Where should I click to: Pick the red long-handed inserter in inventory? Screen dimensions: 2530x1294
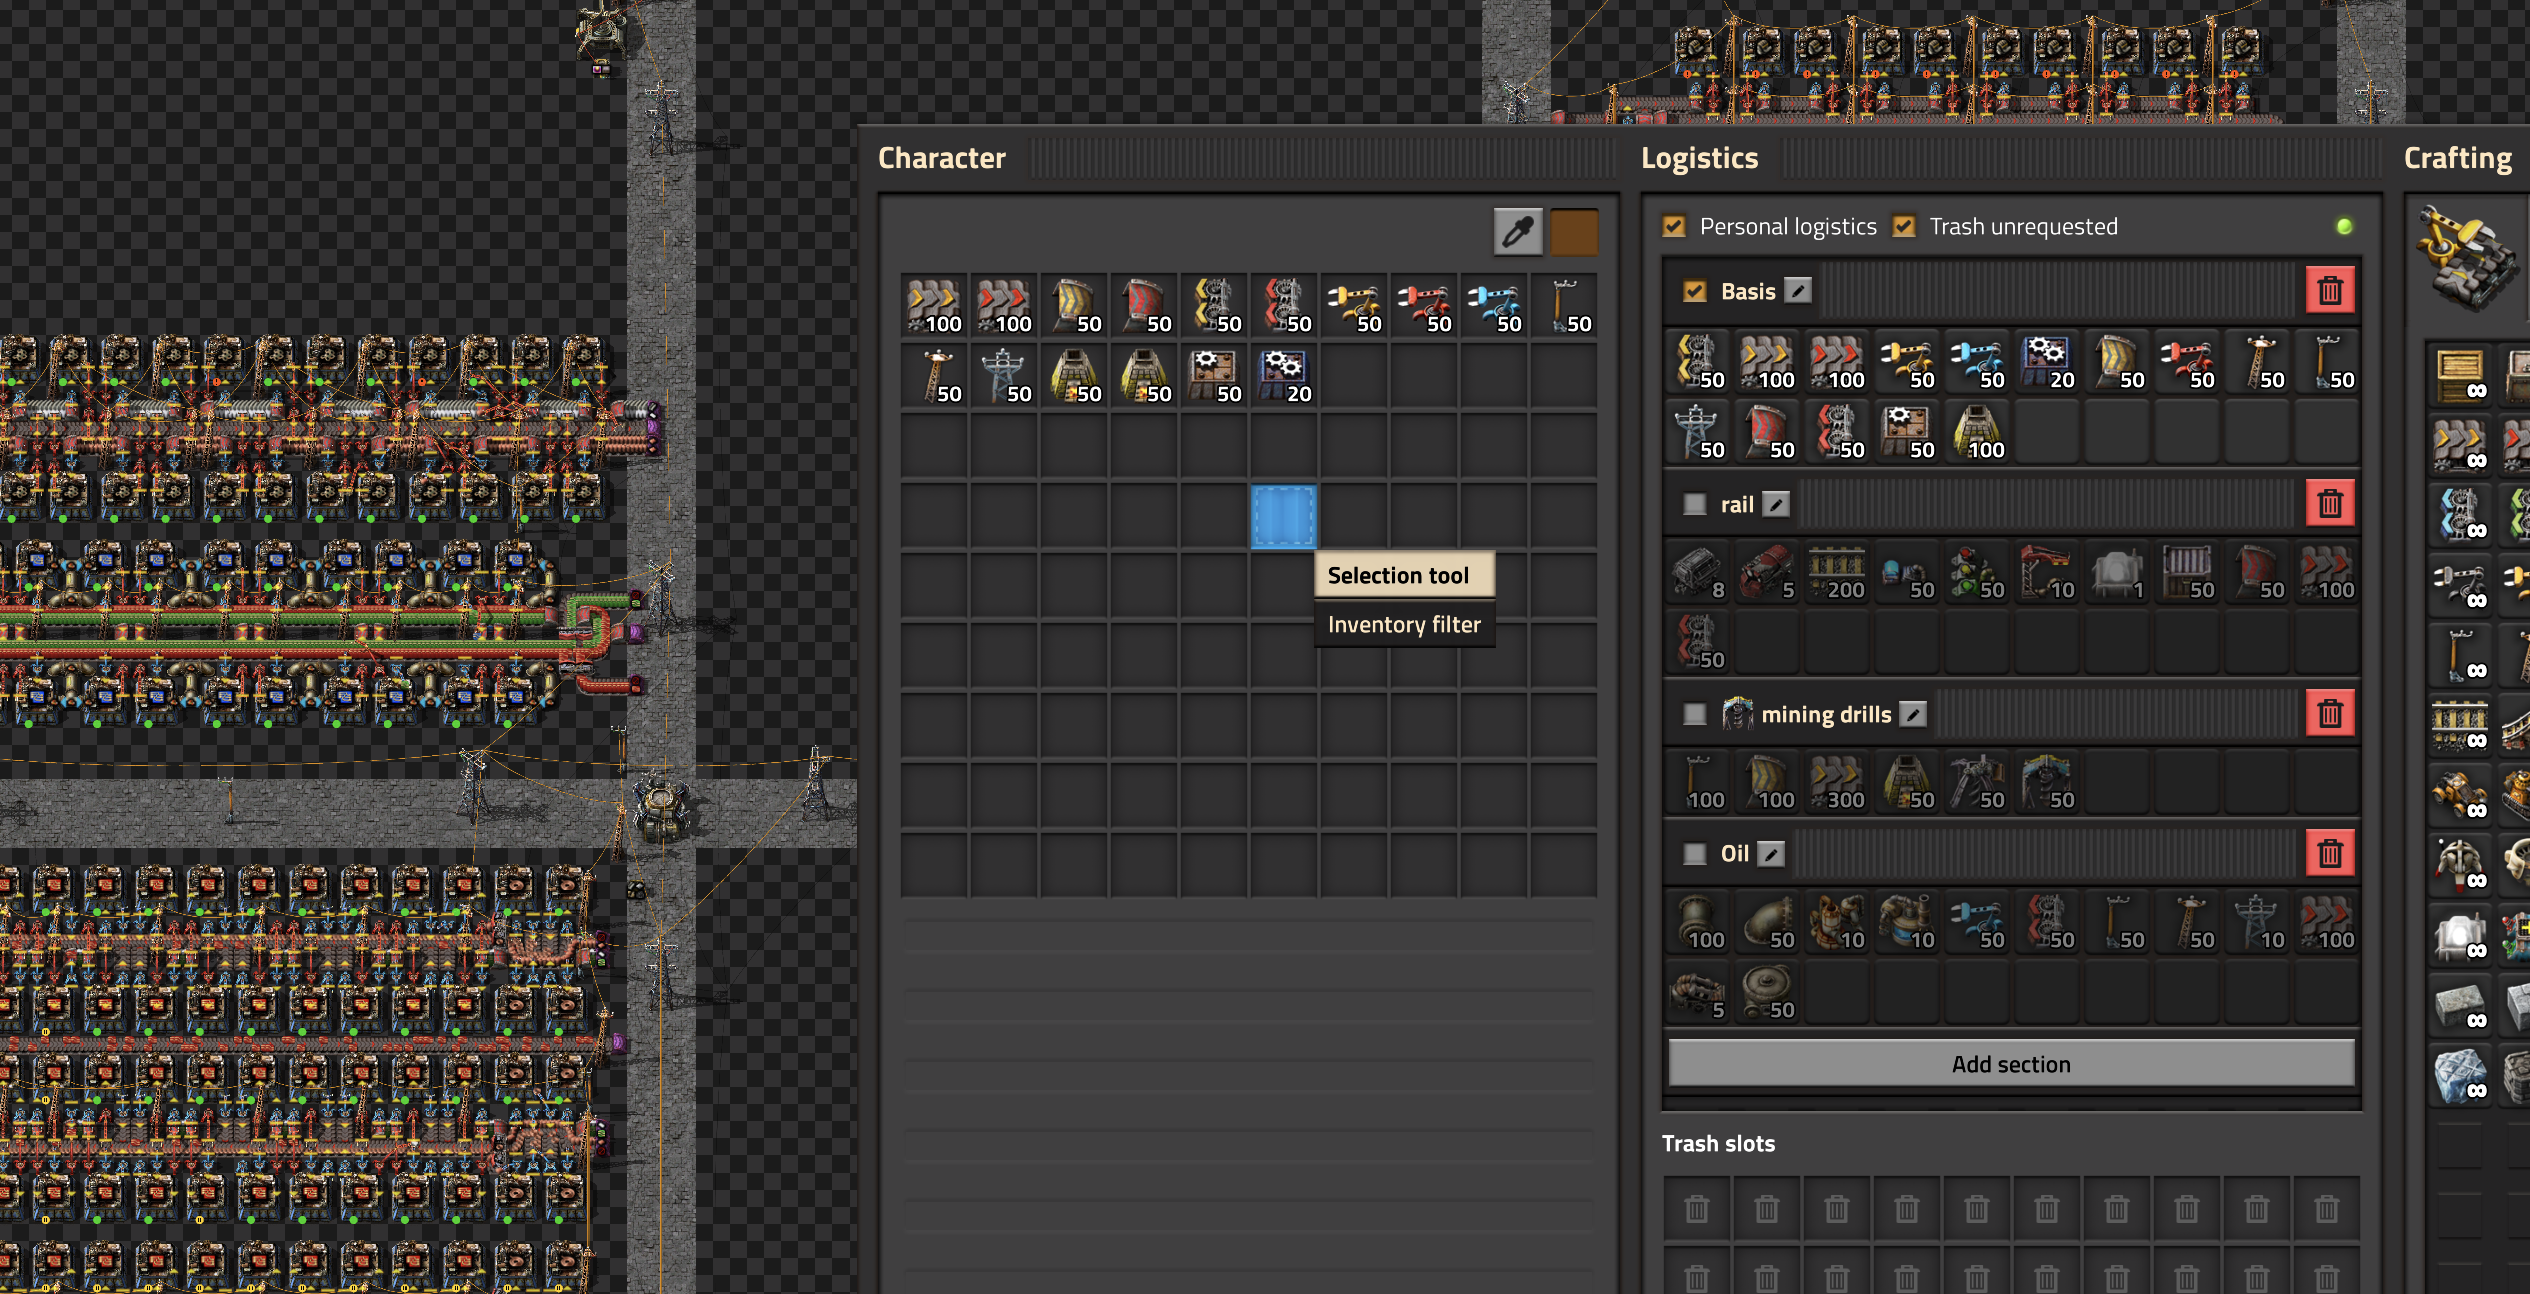pyautogui.click(x=1424, y=305)
